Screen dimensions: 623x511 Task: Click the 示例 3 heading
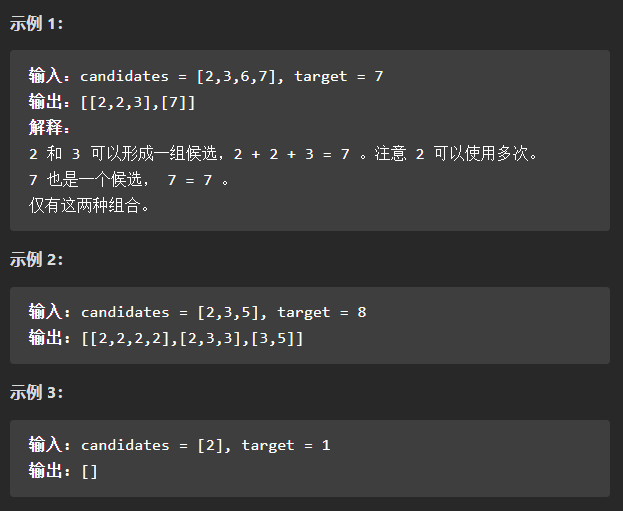[x=36, y=393]
